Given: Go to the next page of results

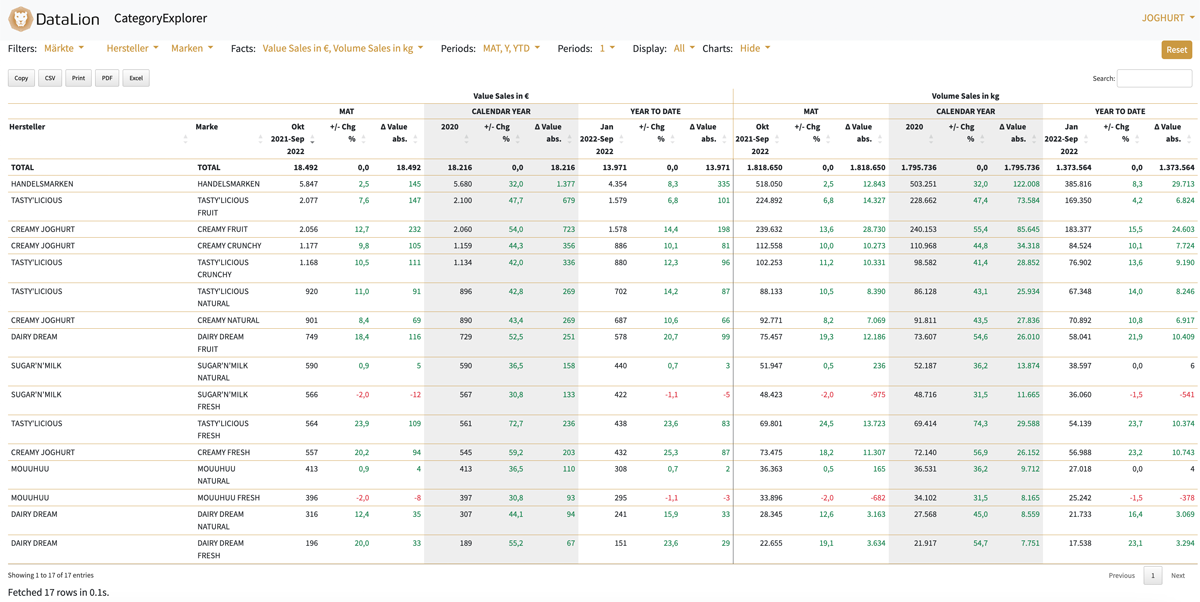Looking at the screenshot, I should click(1179, 575).
